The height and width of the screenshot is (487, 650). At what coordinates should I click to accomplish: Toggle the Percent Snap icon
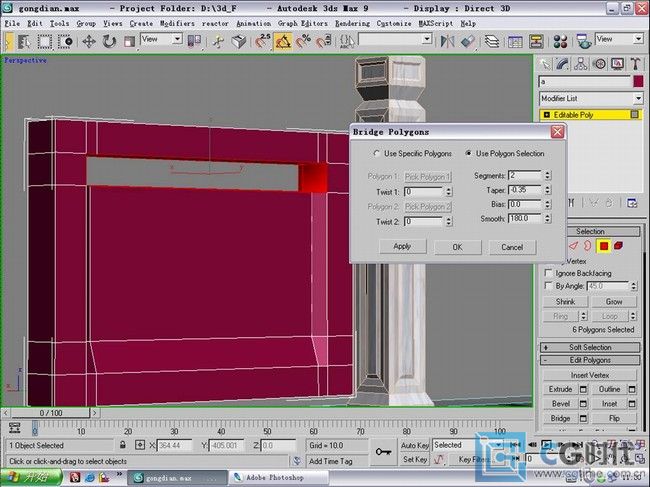[x=303, y=41]
